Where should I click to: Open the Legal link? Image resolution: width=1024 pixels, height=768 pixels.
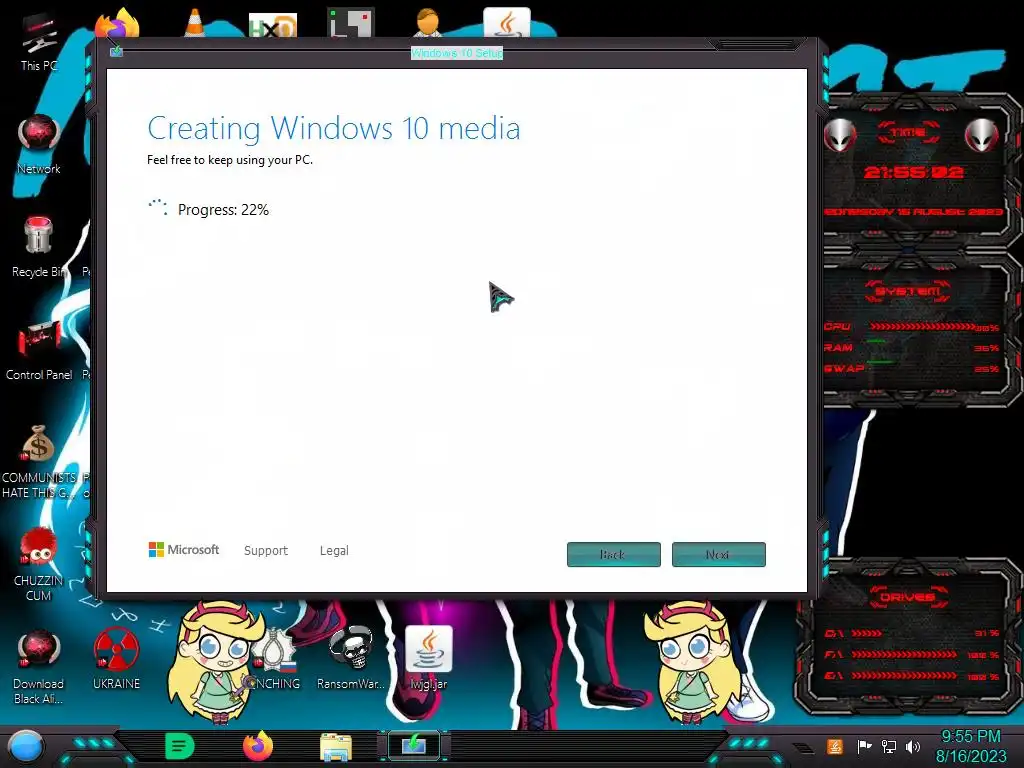click(334, 551)
